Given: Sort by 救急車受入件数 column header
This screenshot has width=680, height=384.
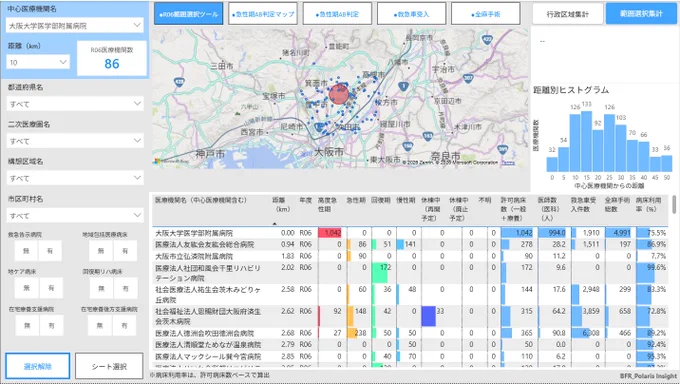Looking at the screenshot, I should [583, 204].
